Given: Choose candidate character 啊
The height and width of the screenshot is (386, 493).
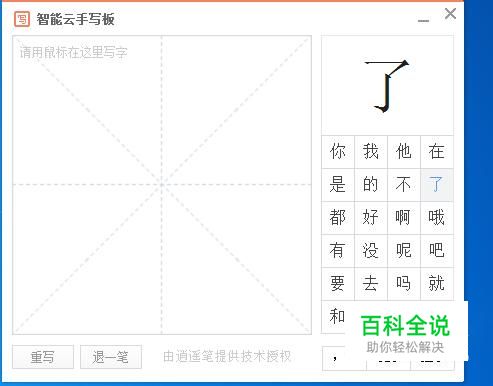Looking at the screenshot, I should pos(404,218).
